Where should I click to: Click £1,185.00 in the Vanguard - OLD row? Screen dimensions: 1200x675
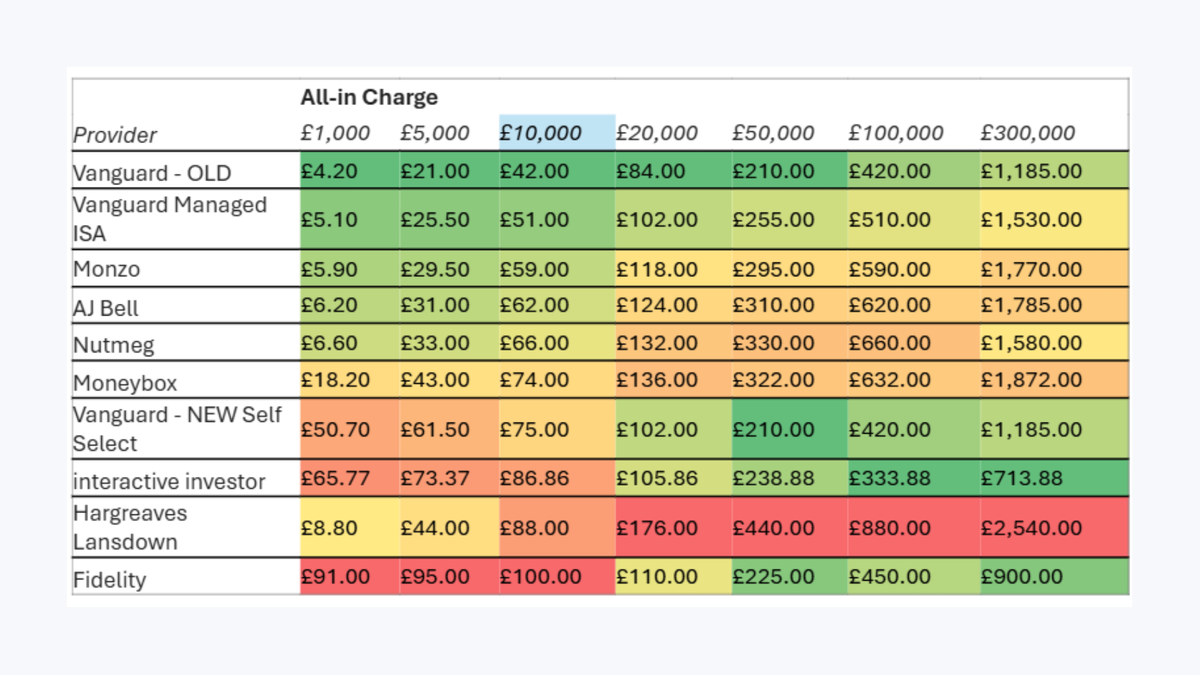1055,171
